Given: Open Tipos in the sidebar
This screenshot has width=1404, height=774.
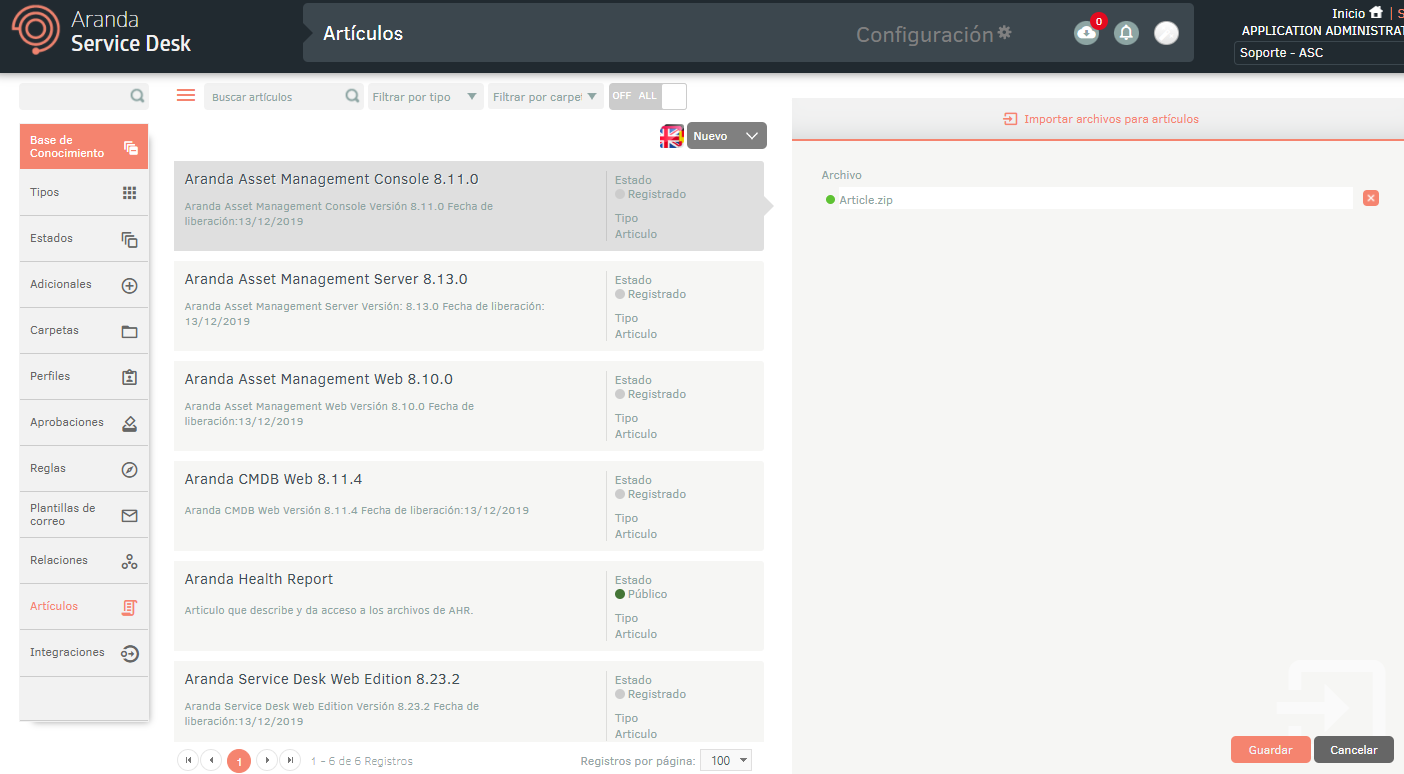Looking at the screenshot, I should [84, 193].
